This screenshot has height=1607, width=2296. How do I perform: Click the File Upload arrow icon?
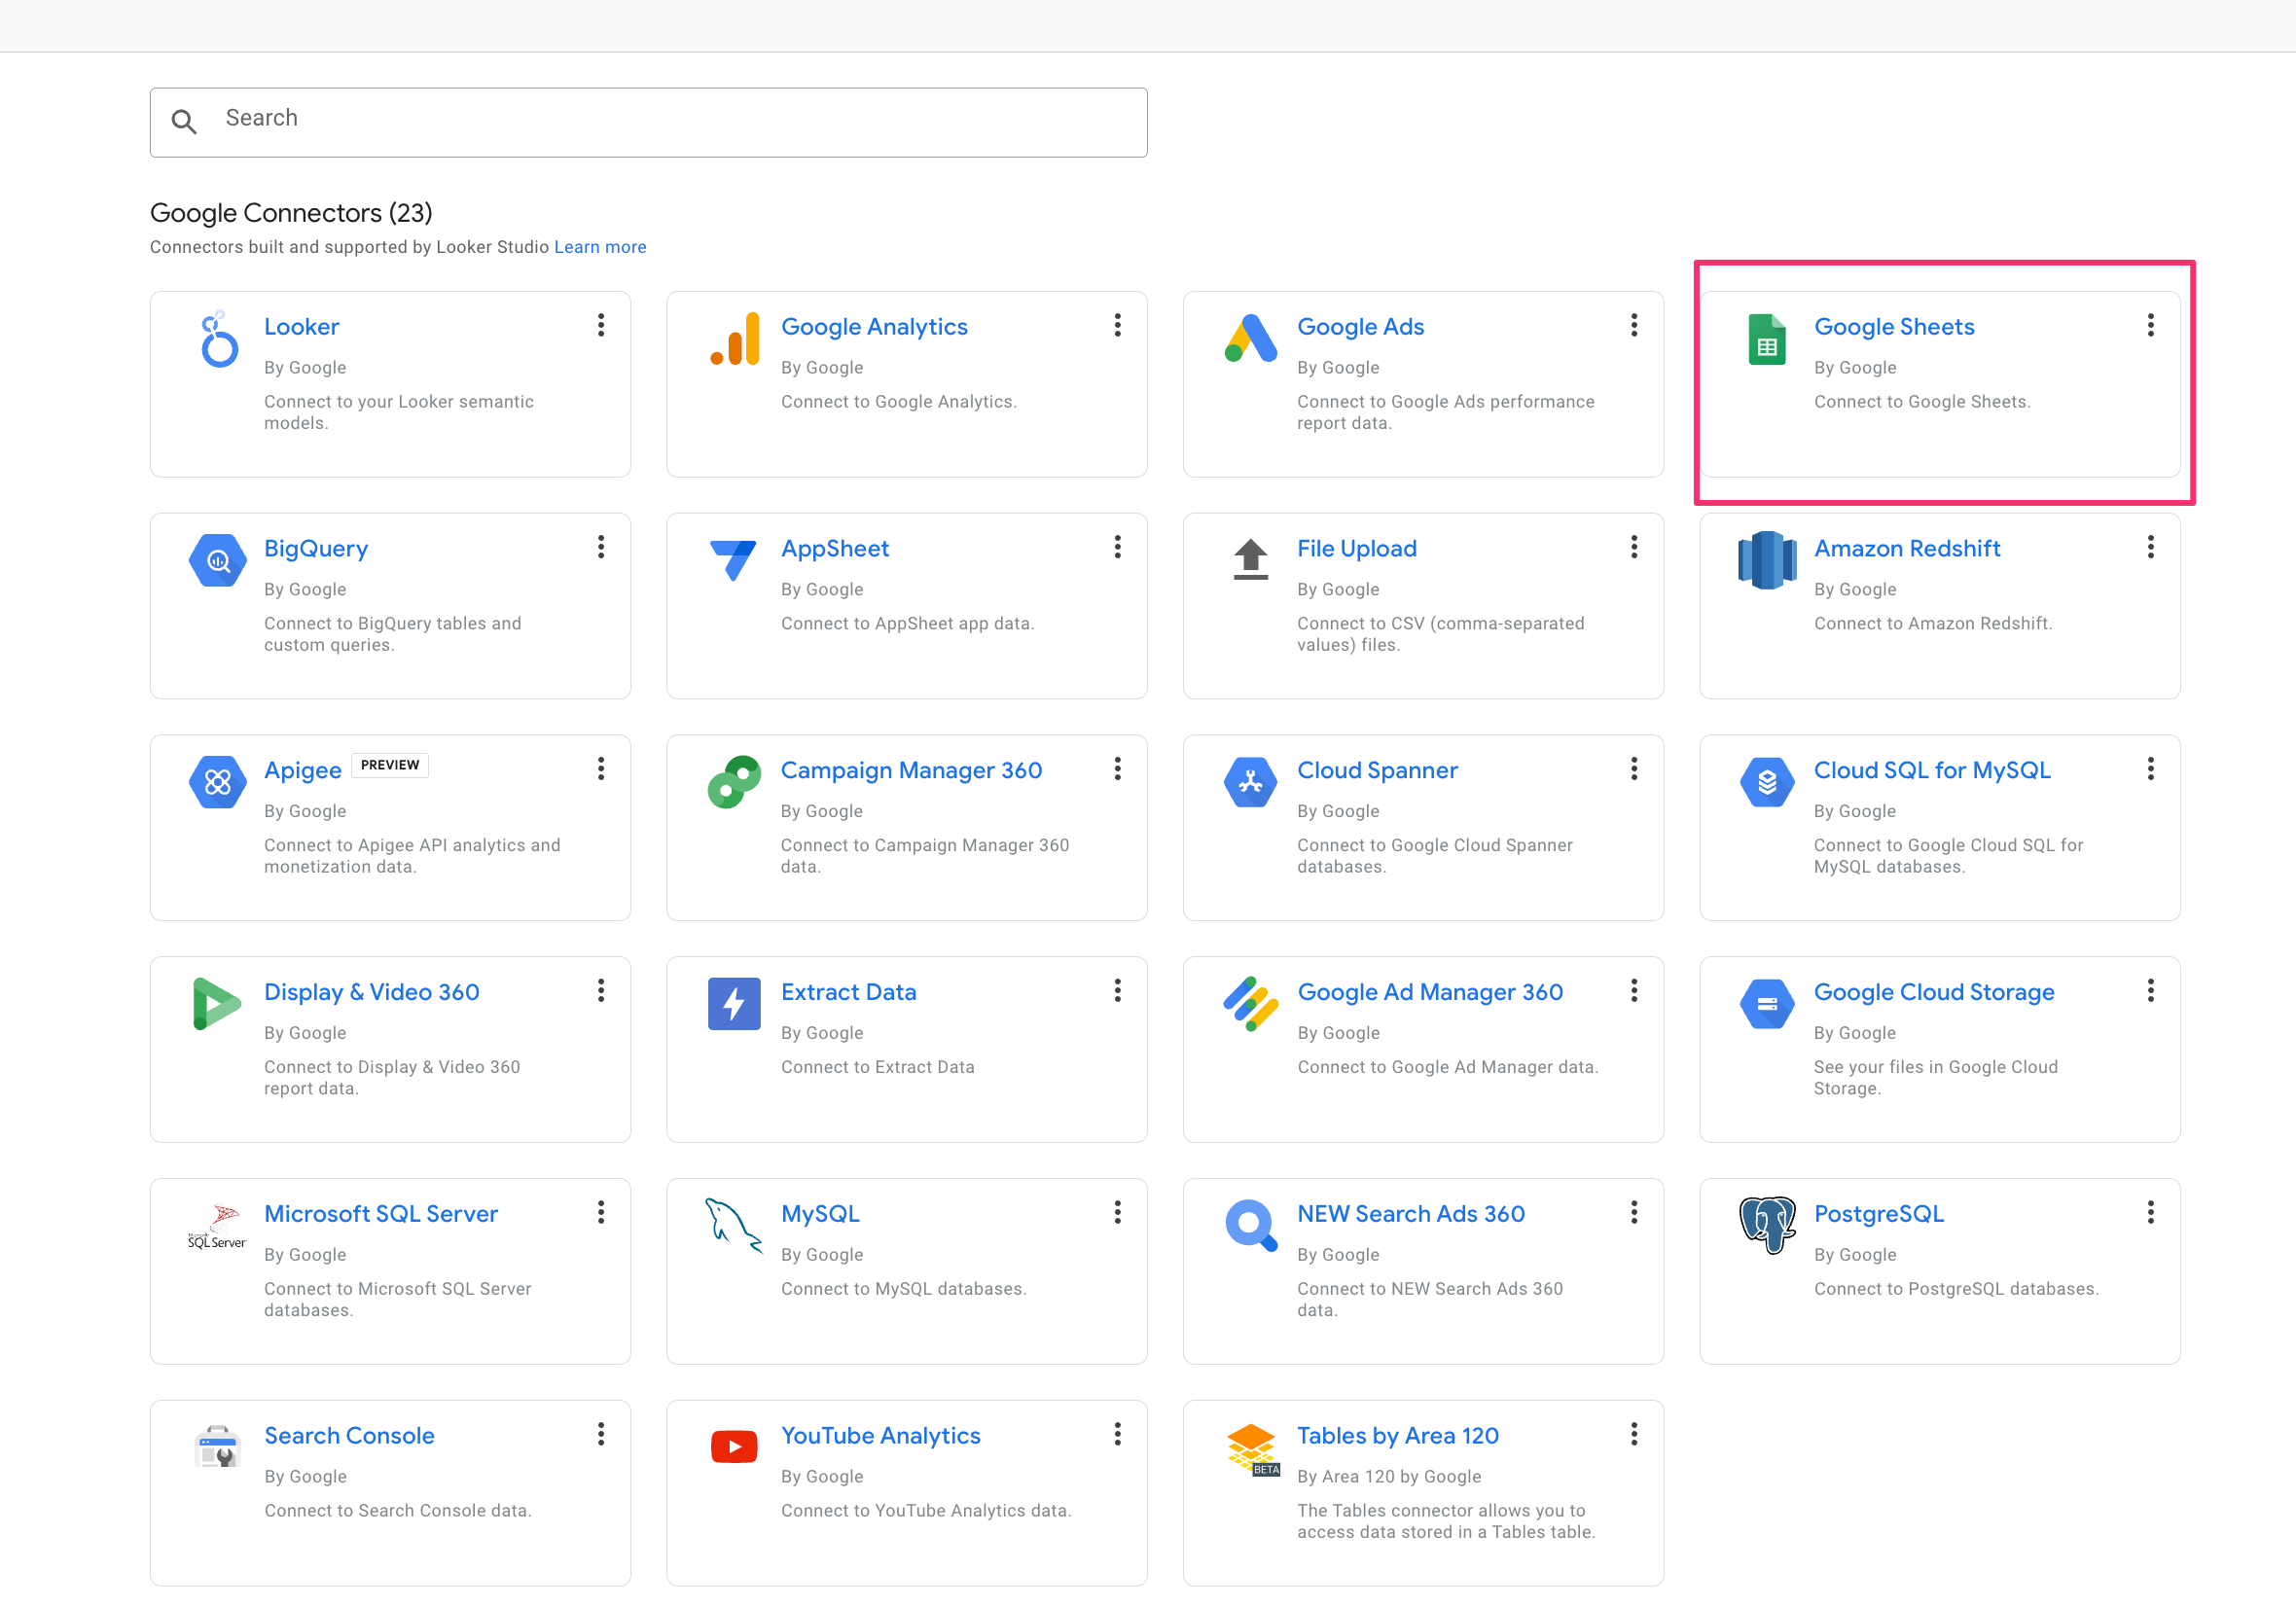(1250, 561)
